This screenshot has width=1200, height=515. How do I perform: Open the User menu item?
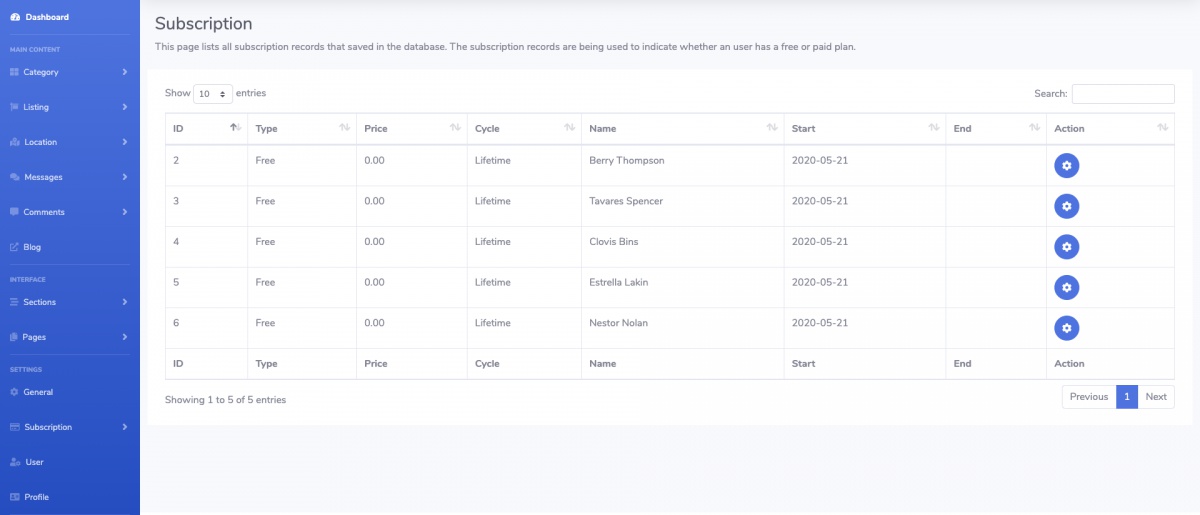click(34, 462)
